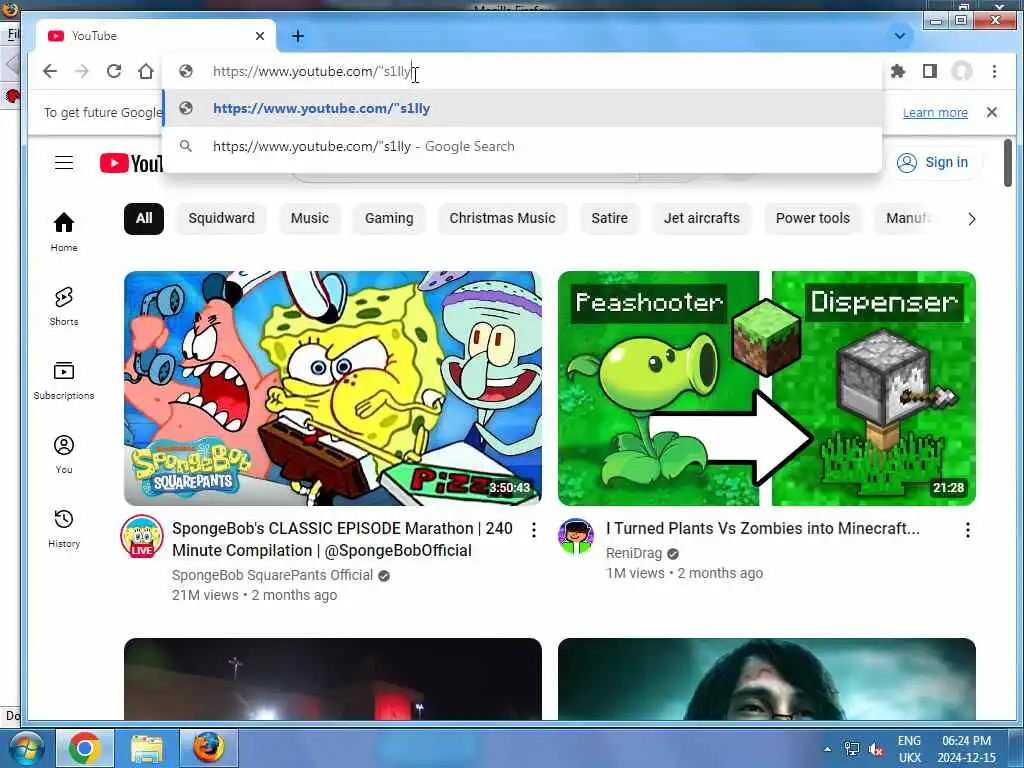The image size is (1024, 768).
Task: Open the Chrome extensions puzzle icon
Action: 898,71
